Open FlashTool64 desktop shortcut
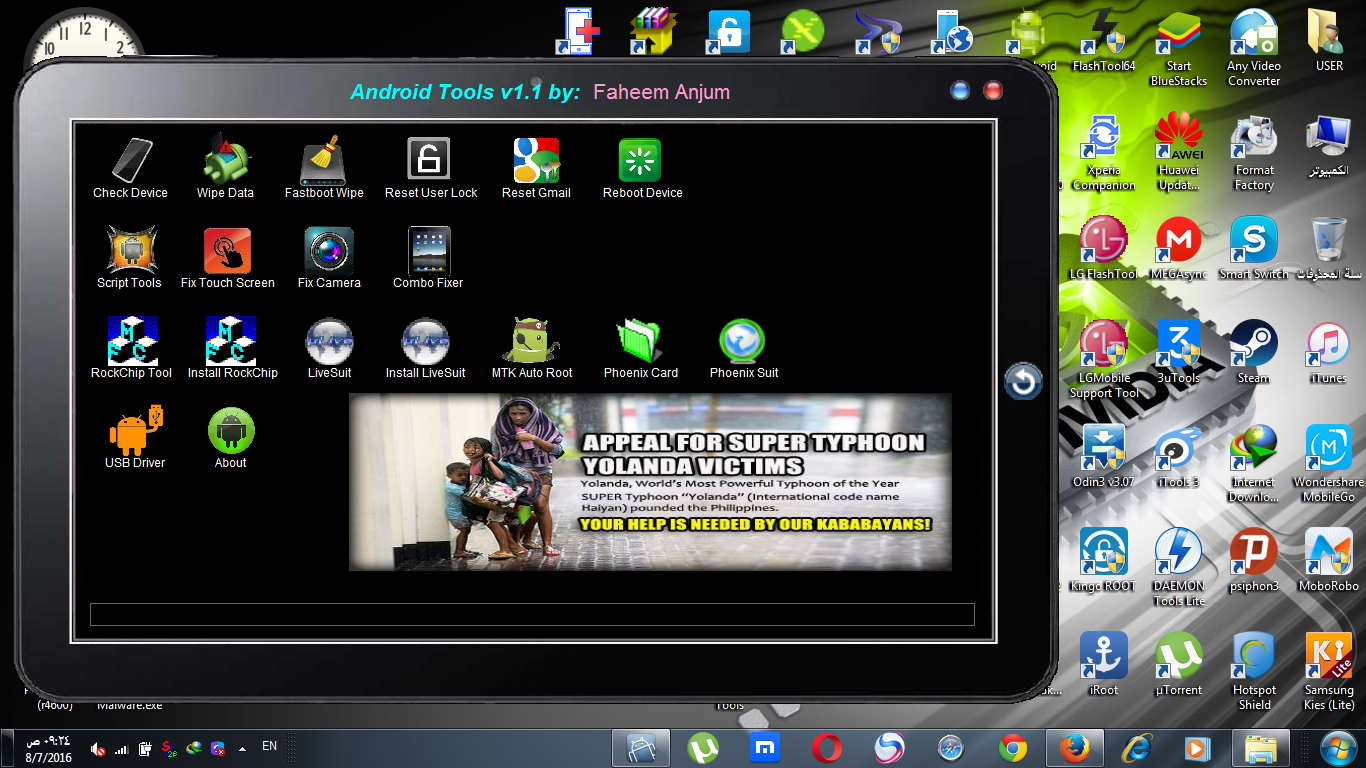The image size is (1366, 768). point(1104,41)
